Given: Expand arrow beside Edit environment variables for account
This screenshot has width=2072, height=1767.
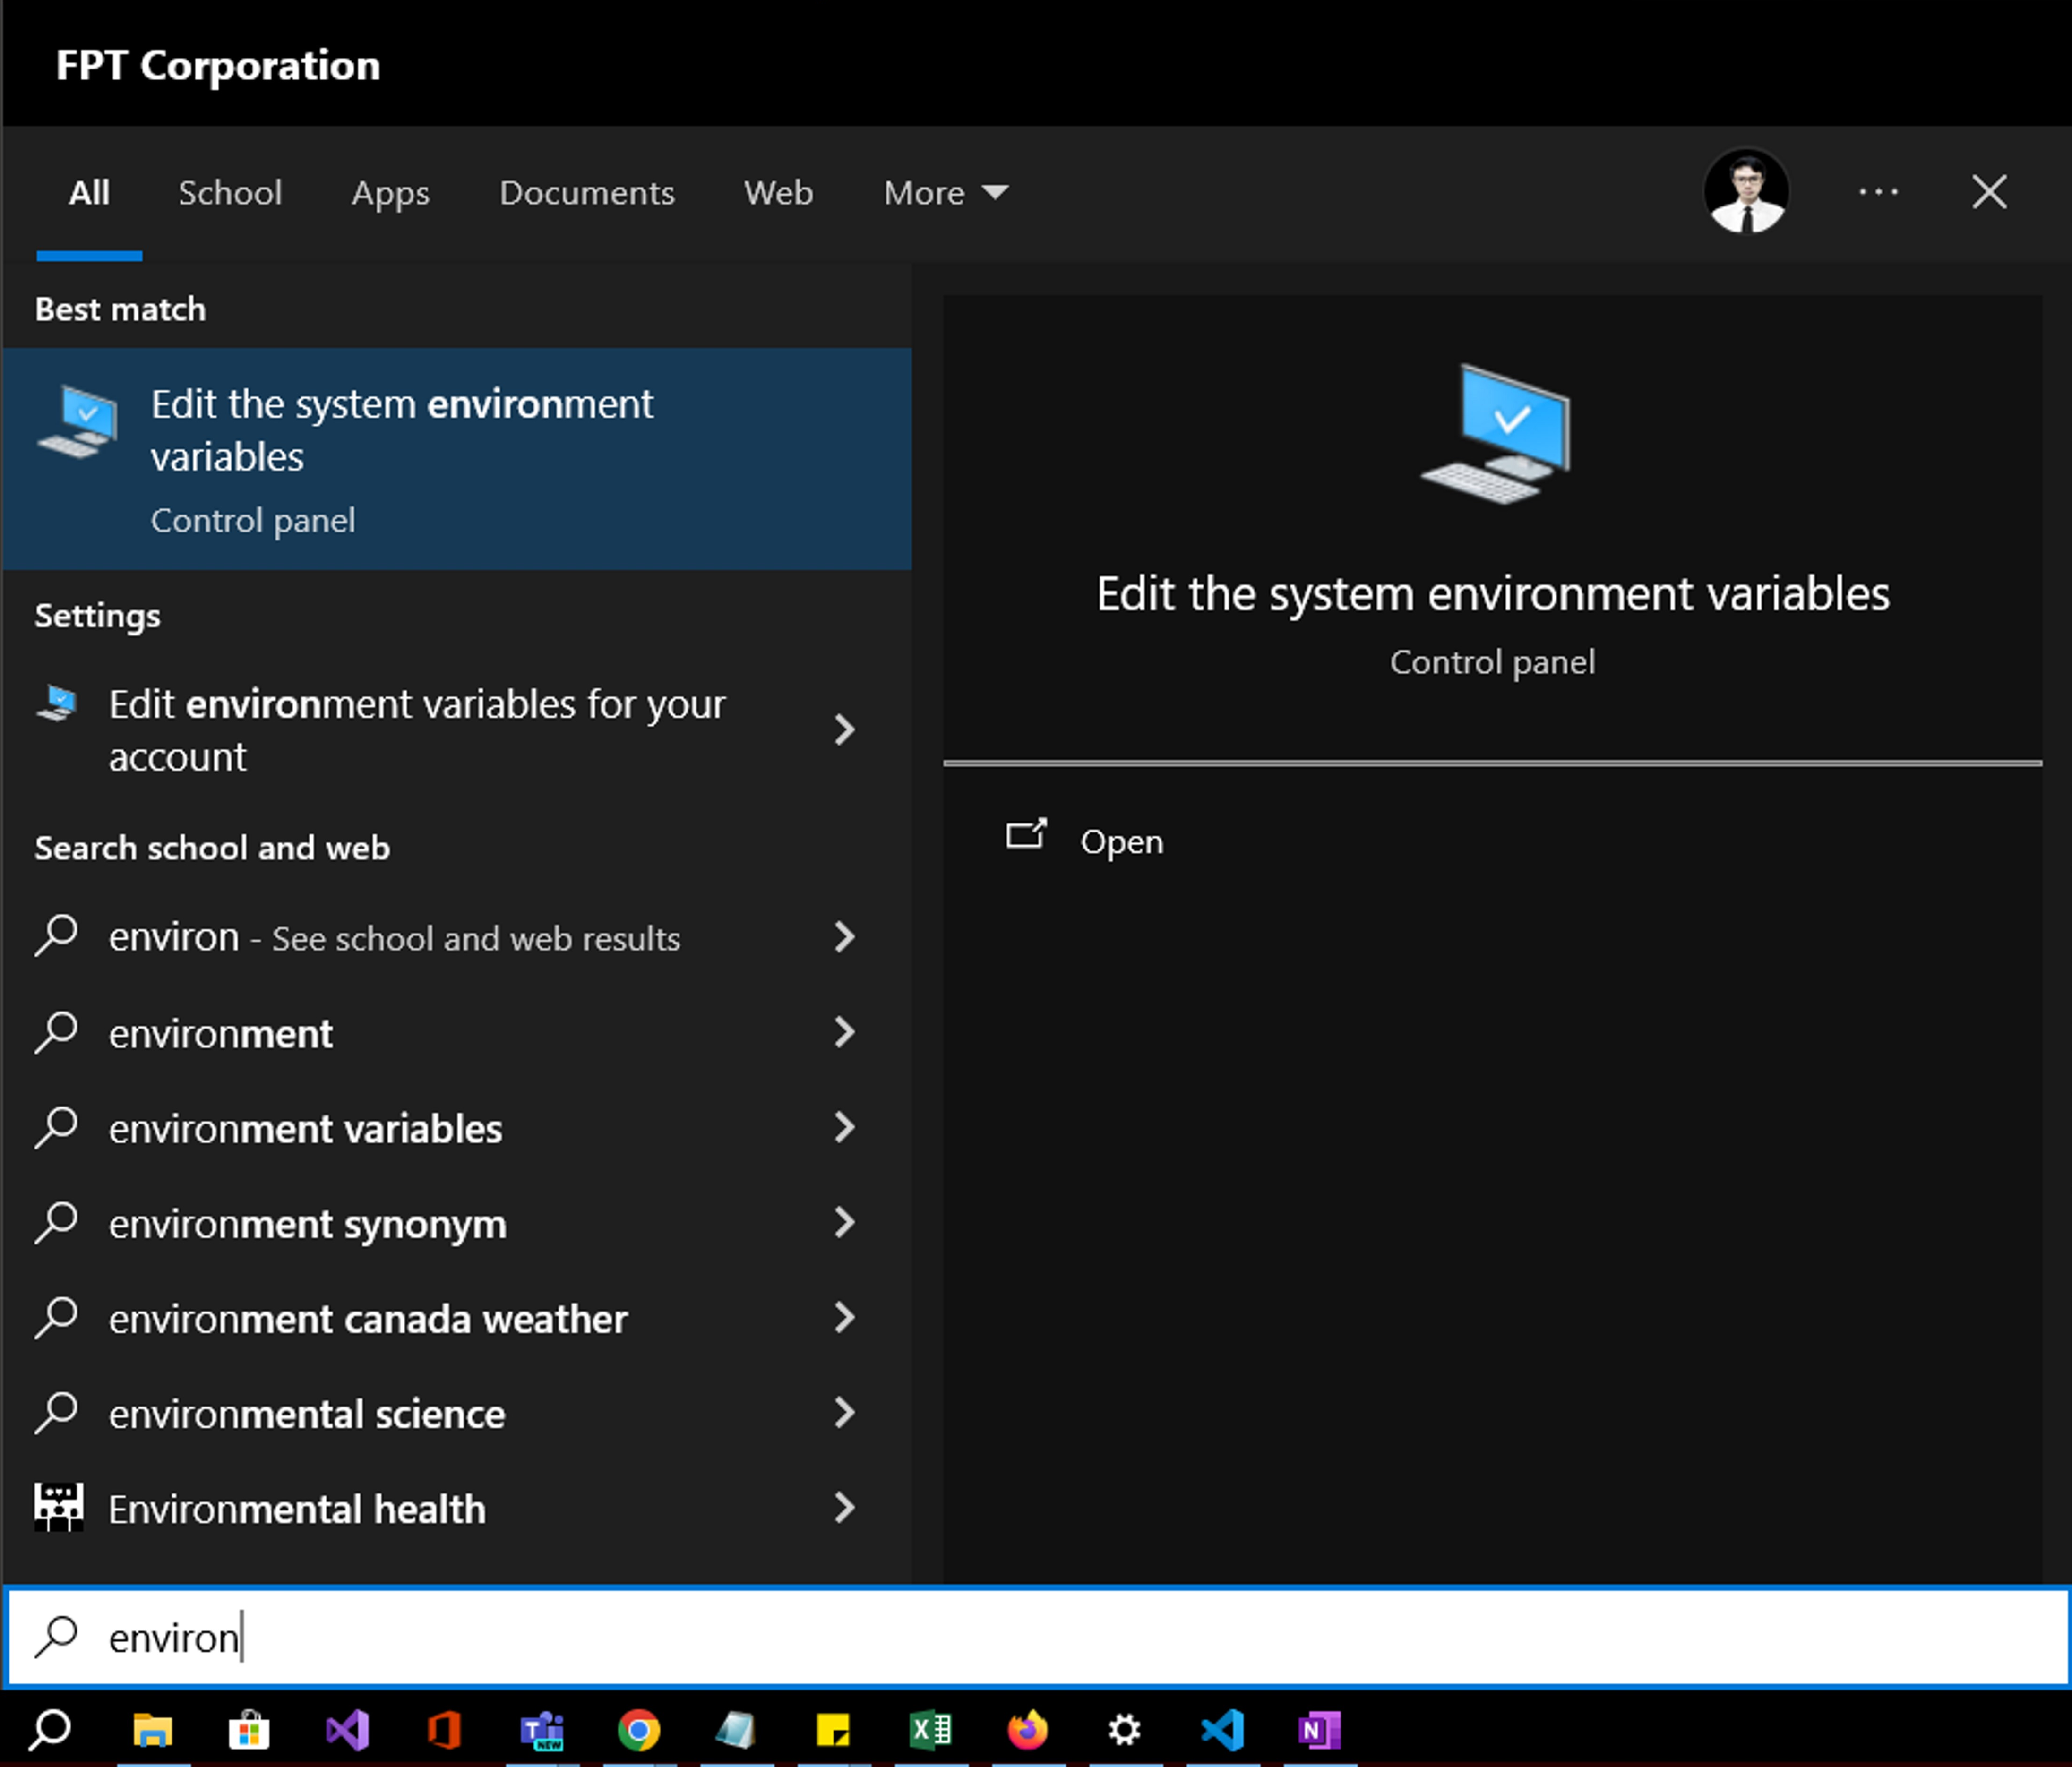Looking at the screenshot, I should click(844, 730).
